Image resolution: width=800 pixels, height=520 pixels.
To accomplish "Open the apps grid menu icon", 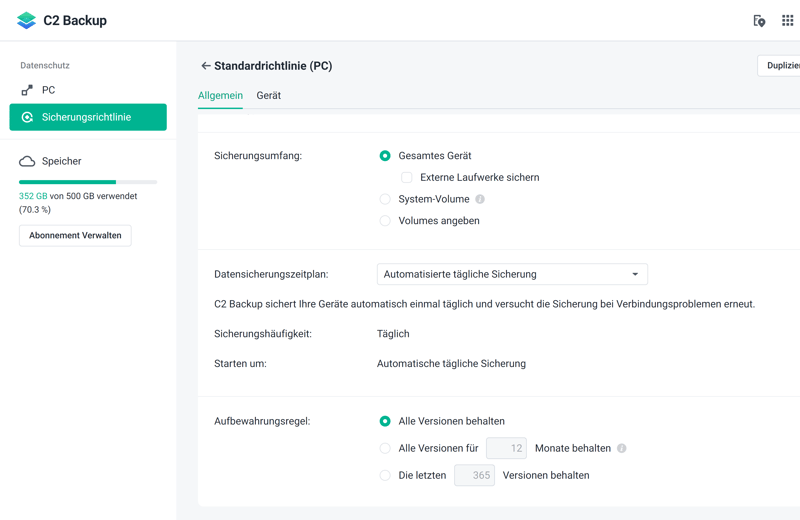I will click(787, 20).
